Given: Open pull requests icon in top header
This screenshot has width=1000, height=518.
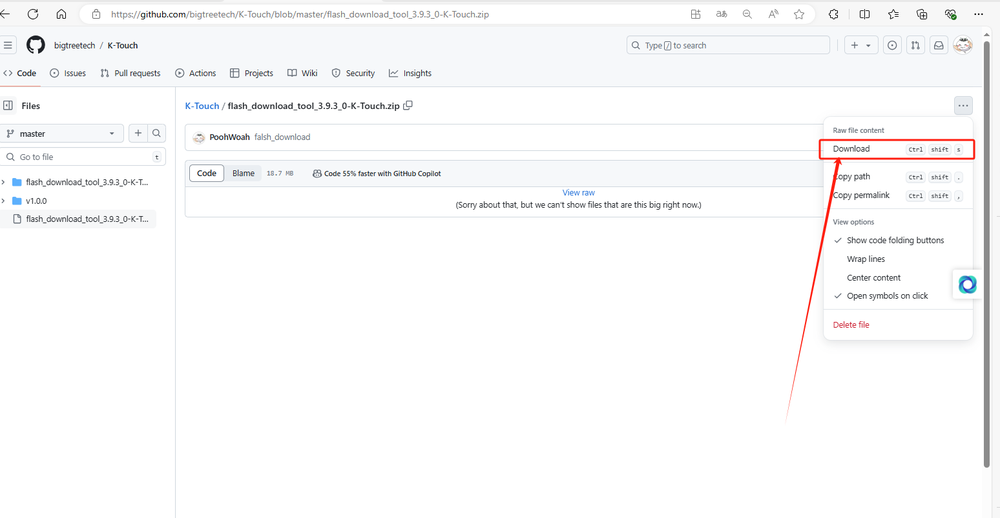Looking at the screenshot, I should tap(915, 45).
